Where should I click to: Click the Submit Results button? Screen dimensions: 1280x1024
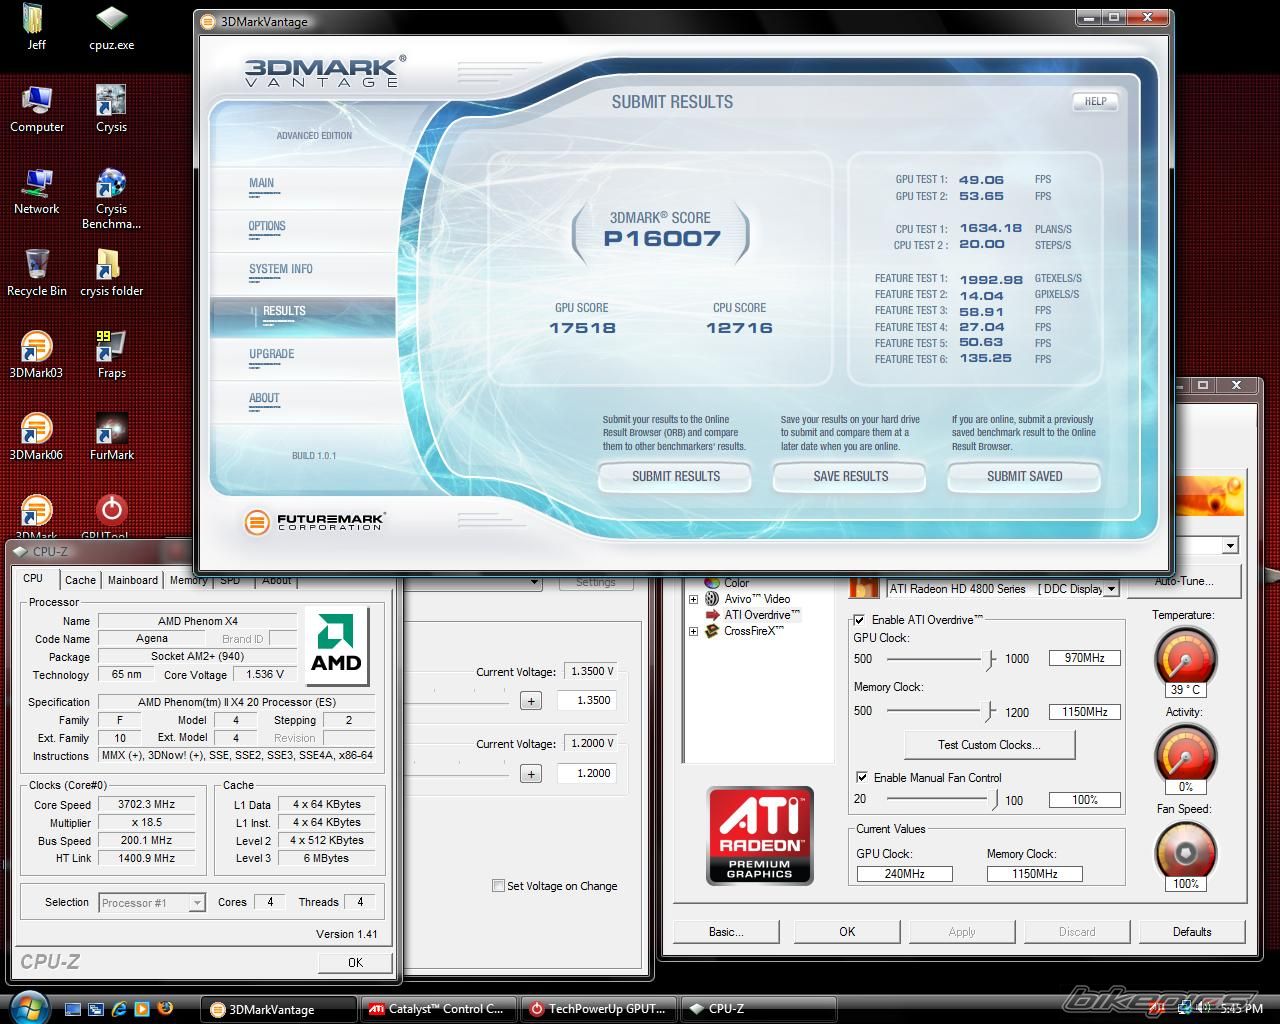675,477
